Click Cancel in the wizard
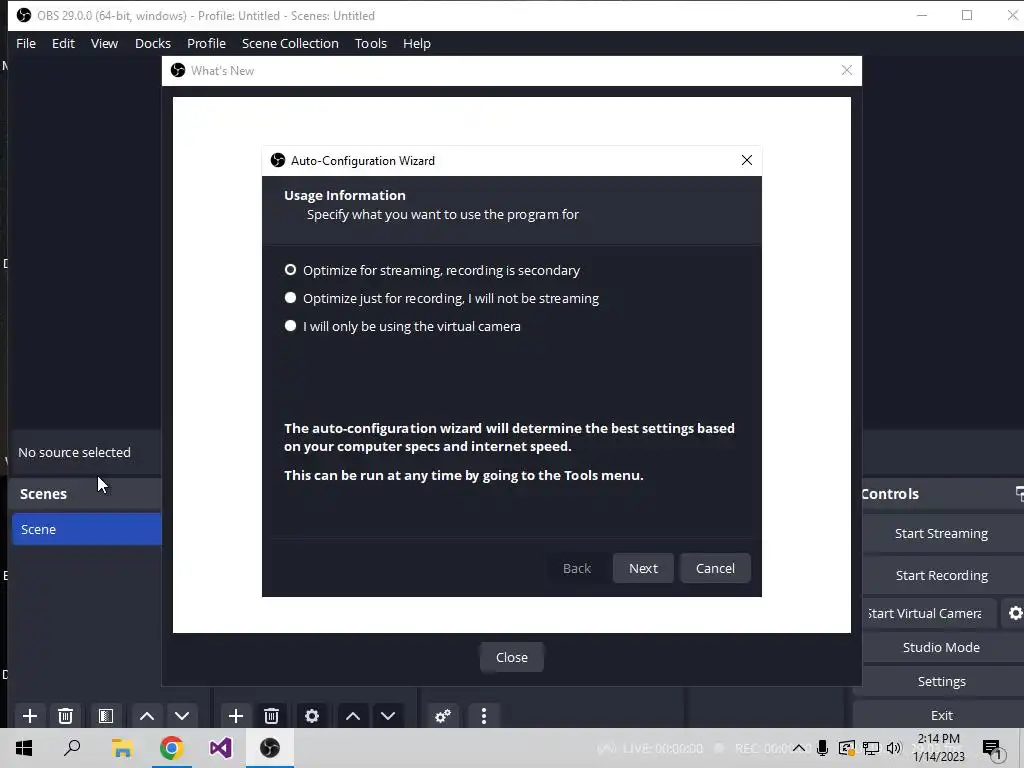Viewport: 1024px width, 768px height. tap(715, 568)
